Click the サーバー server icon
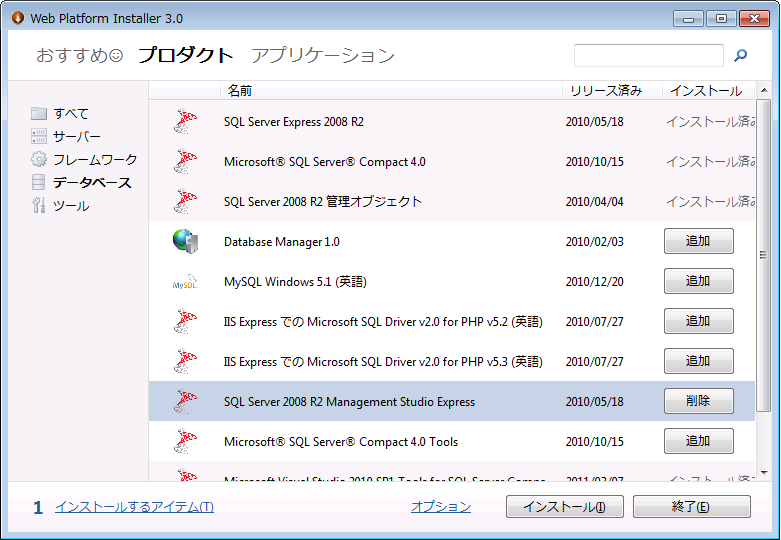Viewport: 781px width, 540px height. click(39, 136)
